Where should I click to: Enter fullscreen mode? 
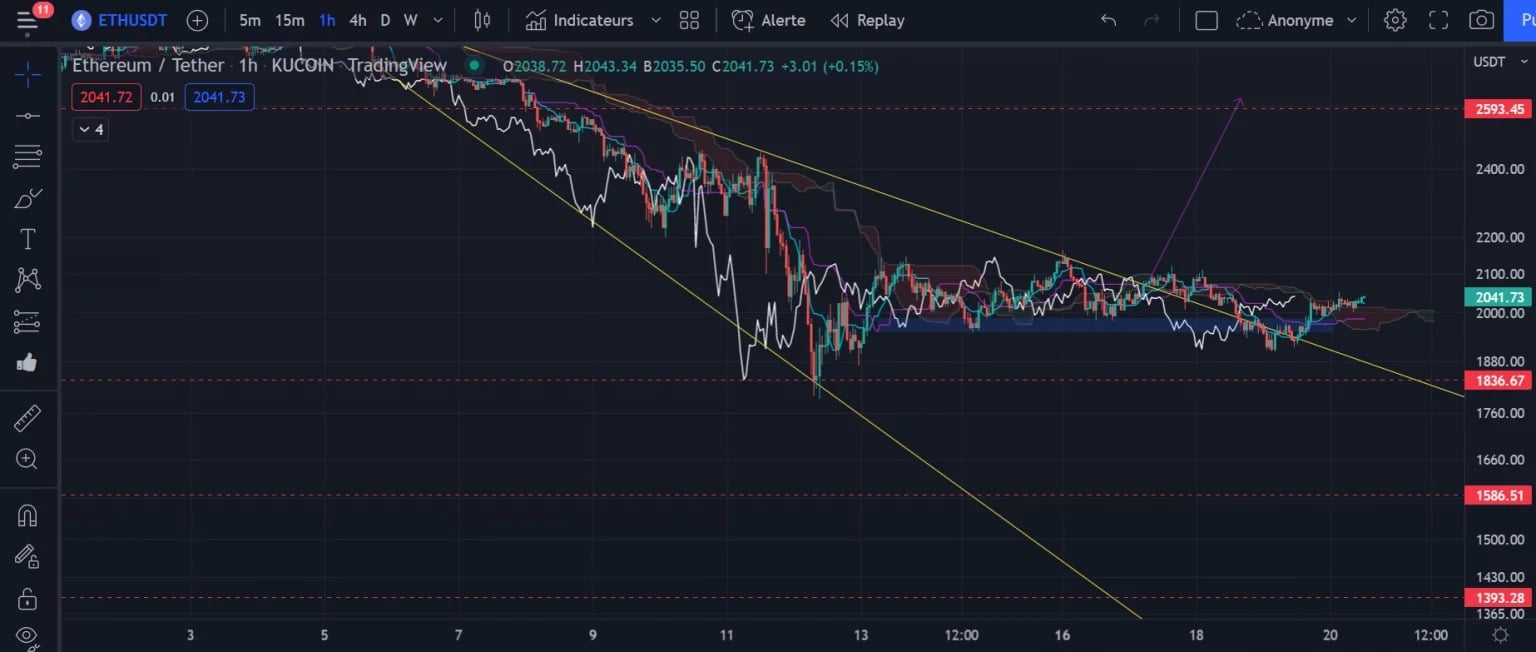tap(1438, 20)
